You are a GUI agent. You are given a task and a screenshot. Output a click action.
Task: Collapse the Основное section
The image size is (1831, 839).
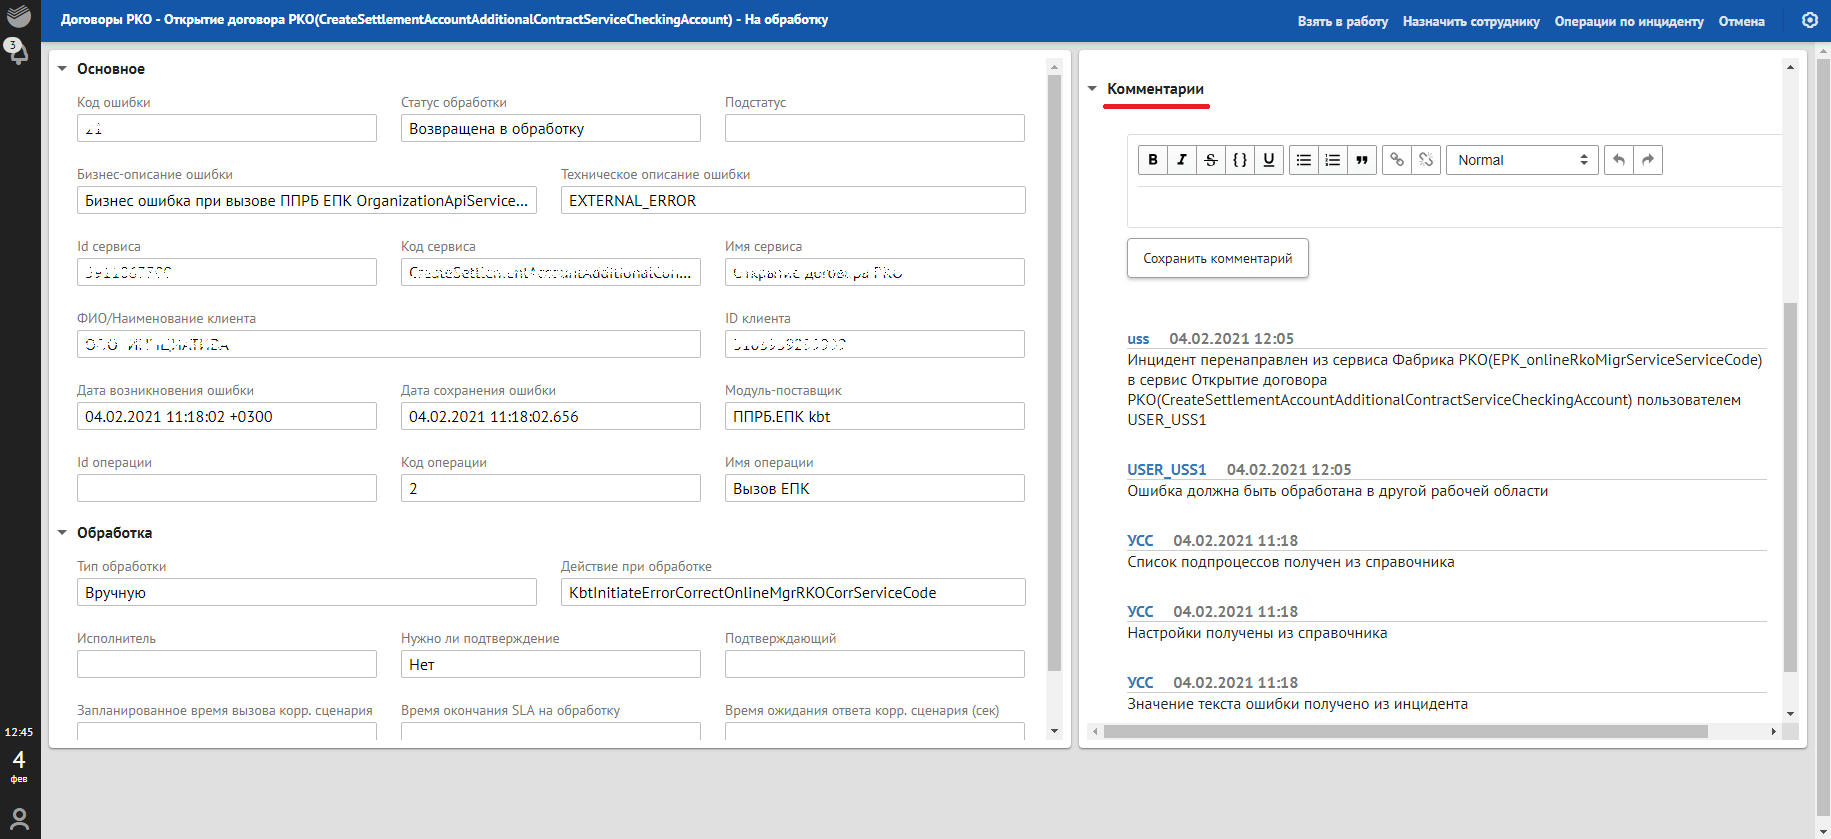(62, 69)
